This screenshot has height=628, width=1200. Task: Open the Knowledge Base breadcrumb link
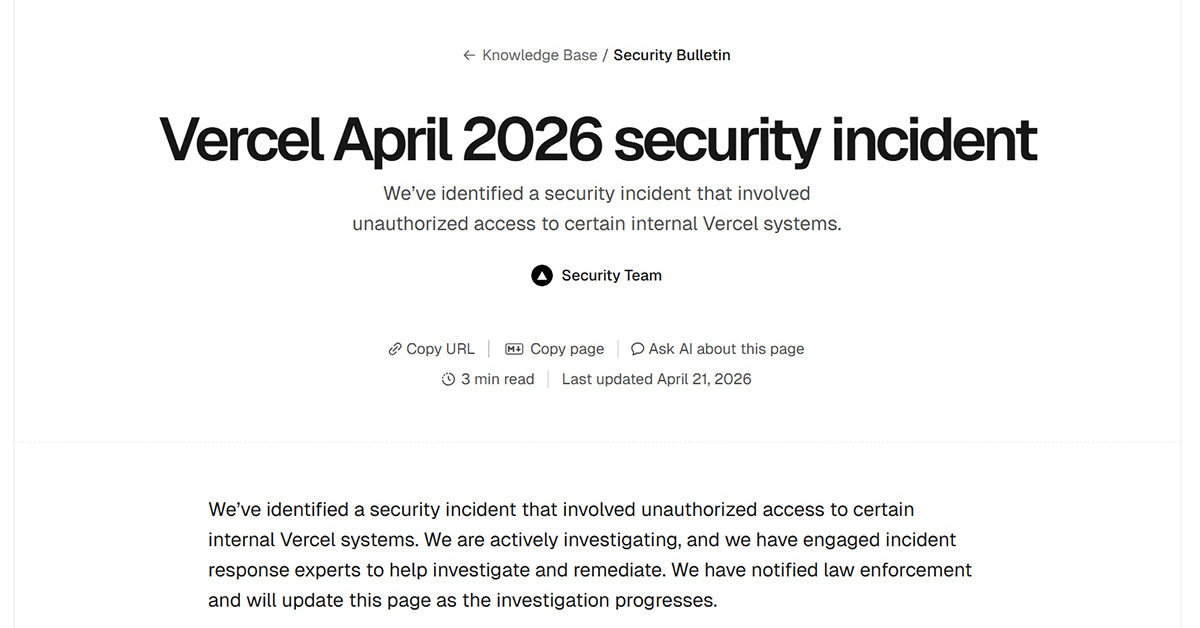point(539,56)
